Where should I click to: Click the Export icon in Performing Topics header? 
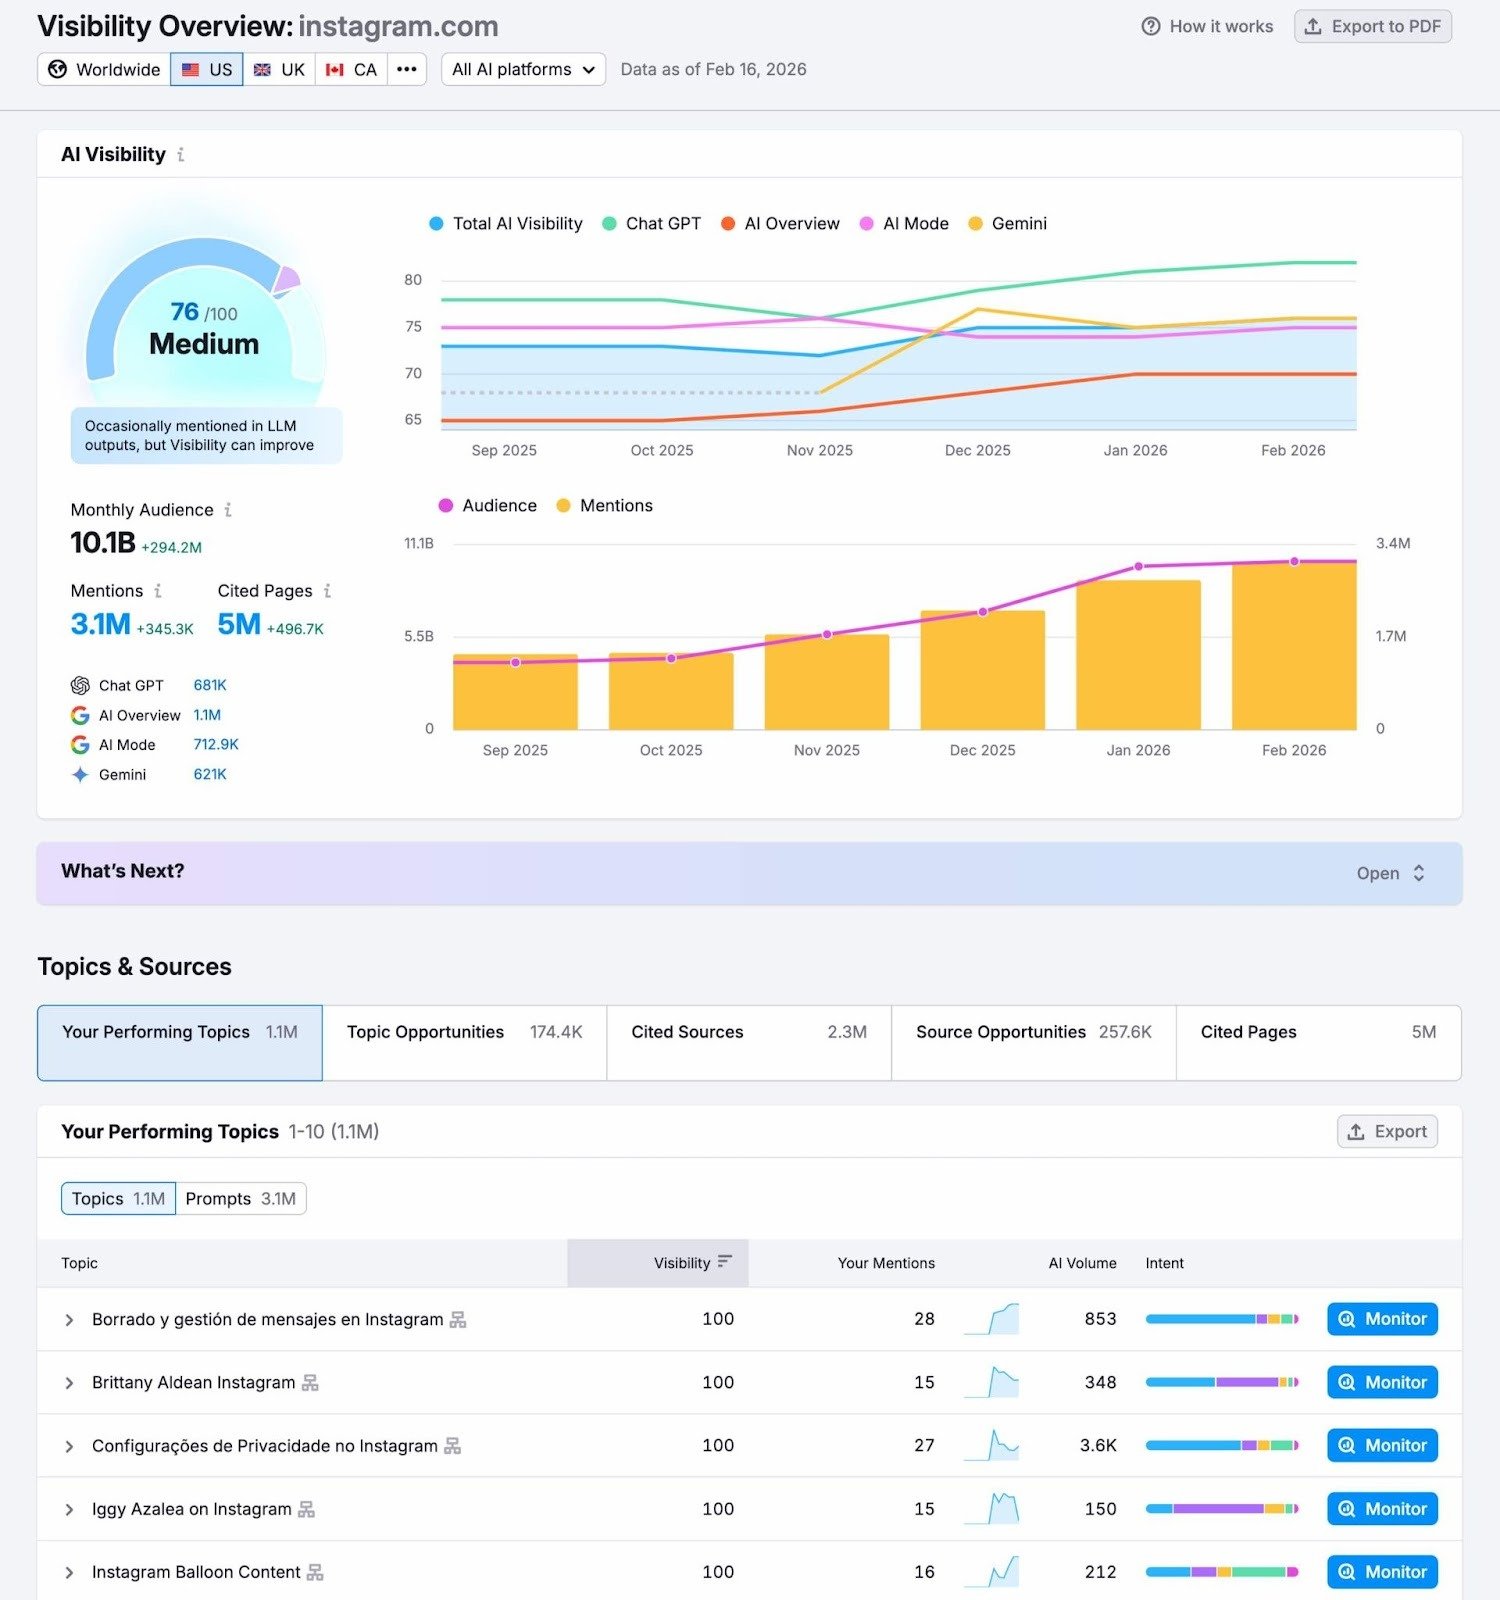click(1356, 1132)
